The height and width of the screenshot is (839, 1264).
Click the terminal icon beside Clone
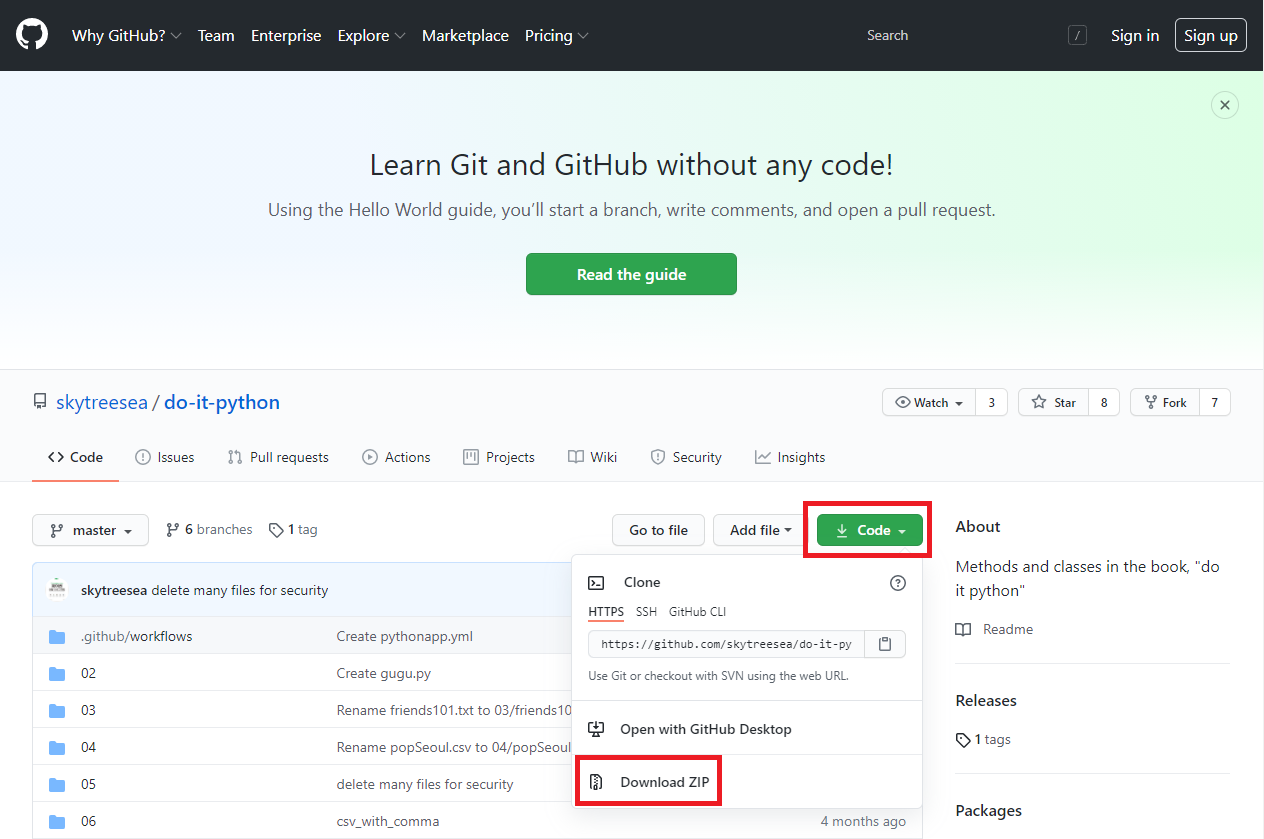coord(596,582)
